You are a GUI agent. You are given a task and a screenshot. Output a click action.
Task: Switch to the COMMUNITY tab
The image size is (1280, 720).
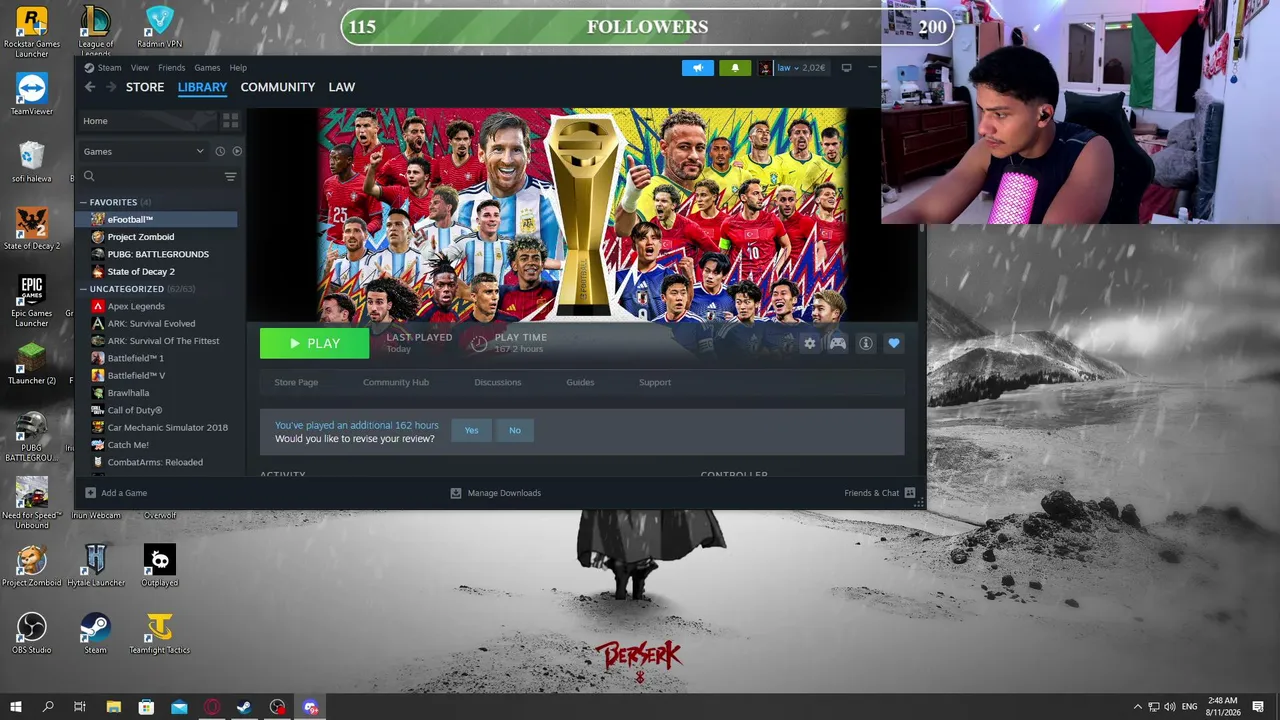[278, 87]
